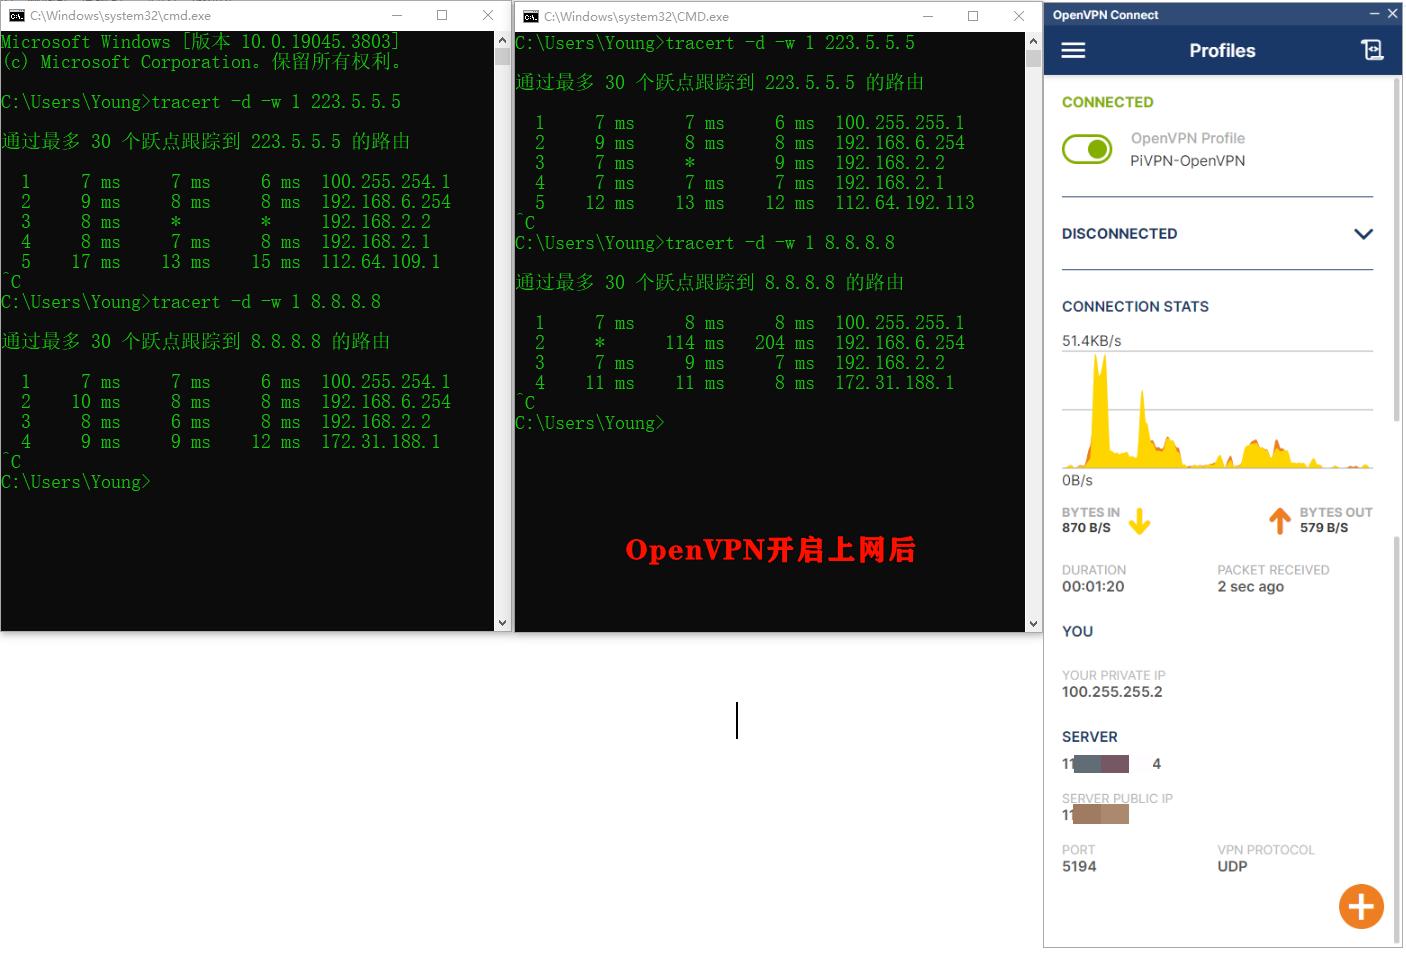This screenshot has height=953, width=1406.
Task: Click 112.64.192.113 in second CMD window
Action: [x=904, y=203]
